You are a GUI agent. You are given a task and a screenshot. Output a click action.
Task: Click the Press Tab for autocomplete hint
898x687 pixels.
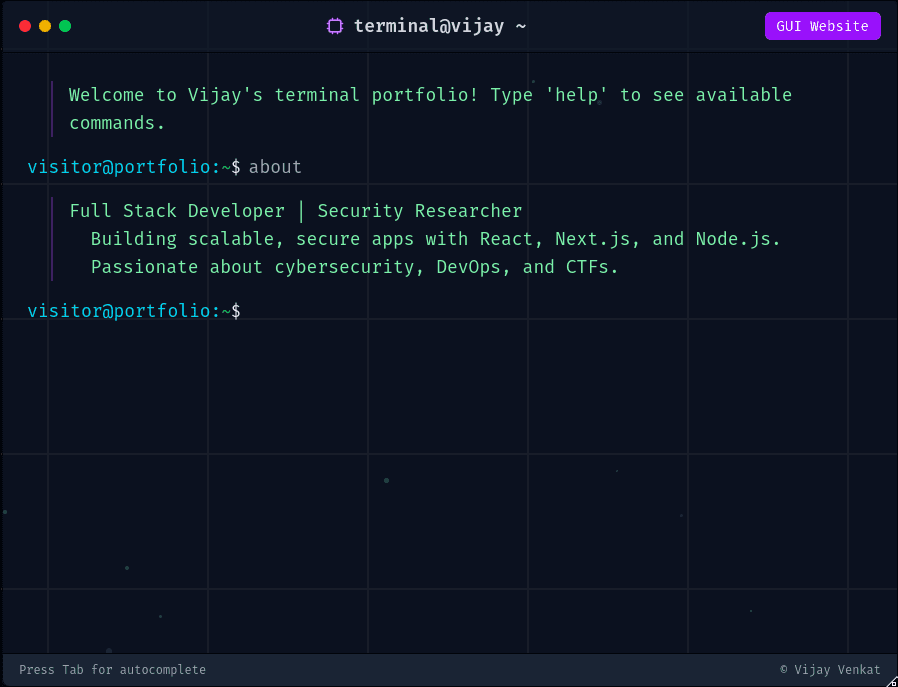(112, 670)
